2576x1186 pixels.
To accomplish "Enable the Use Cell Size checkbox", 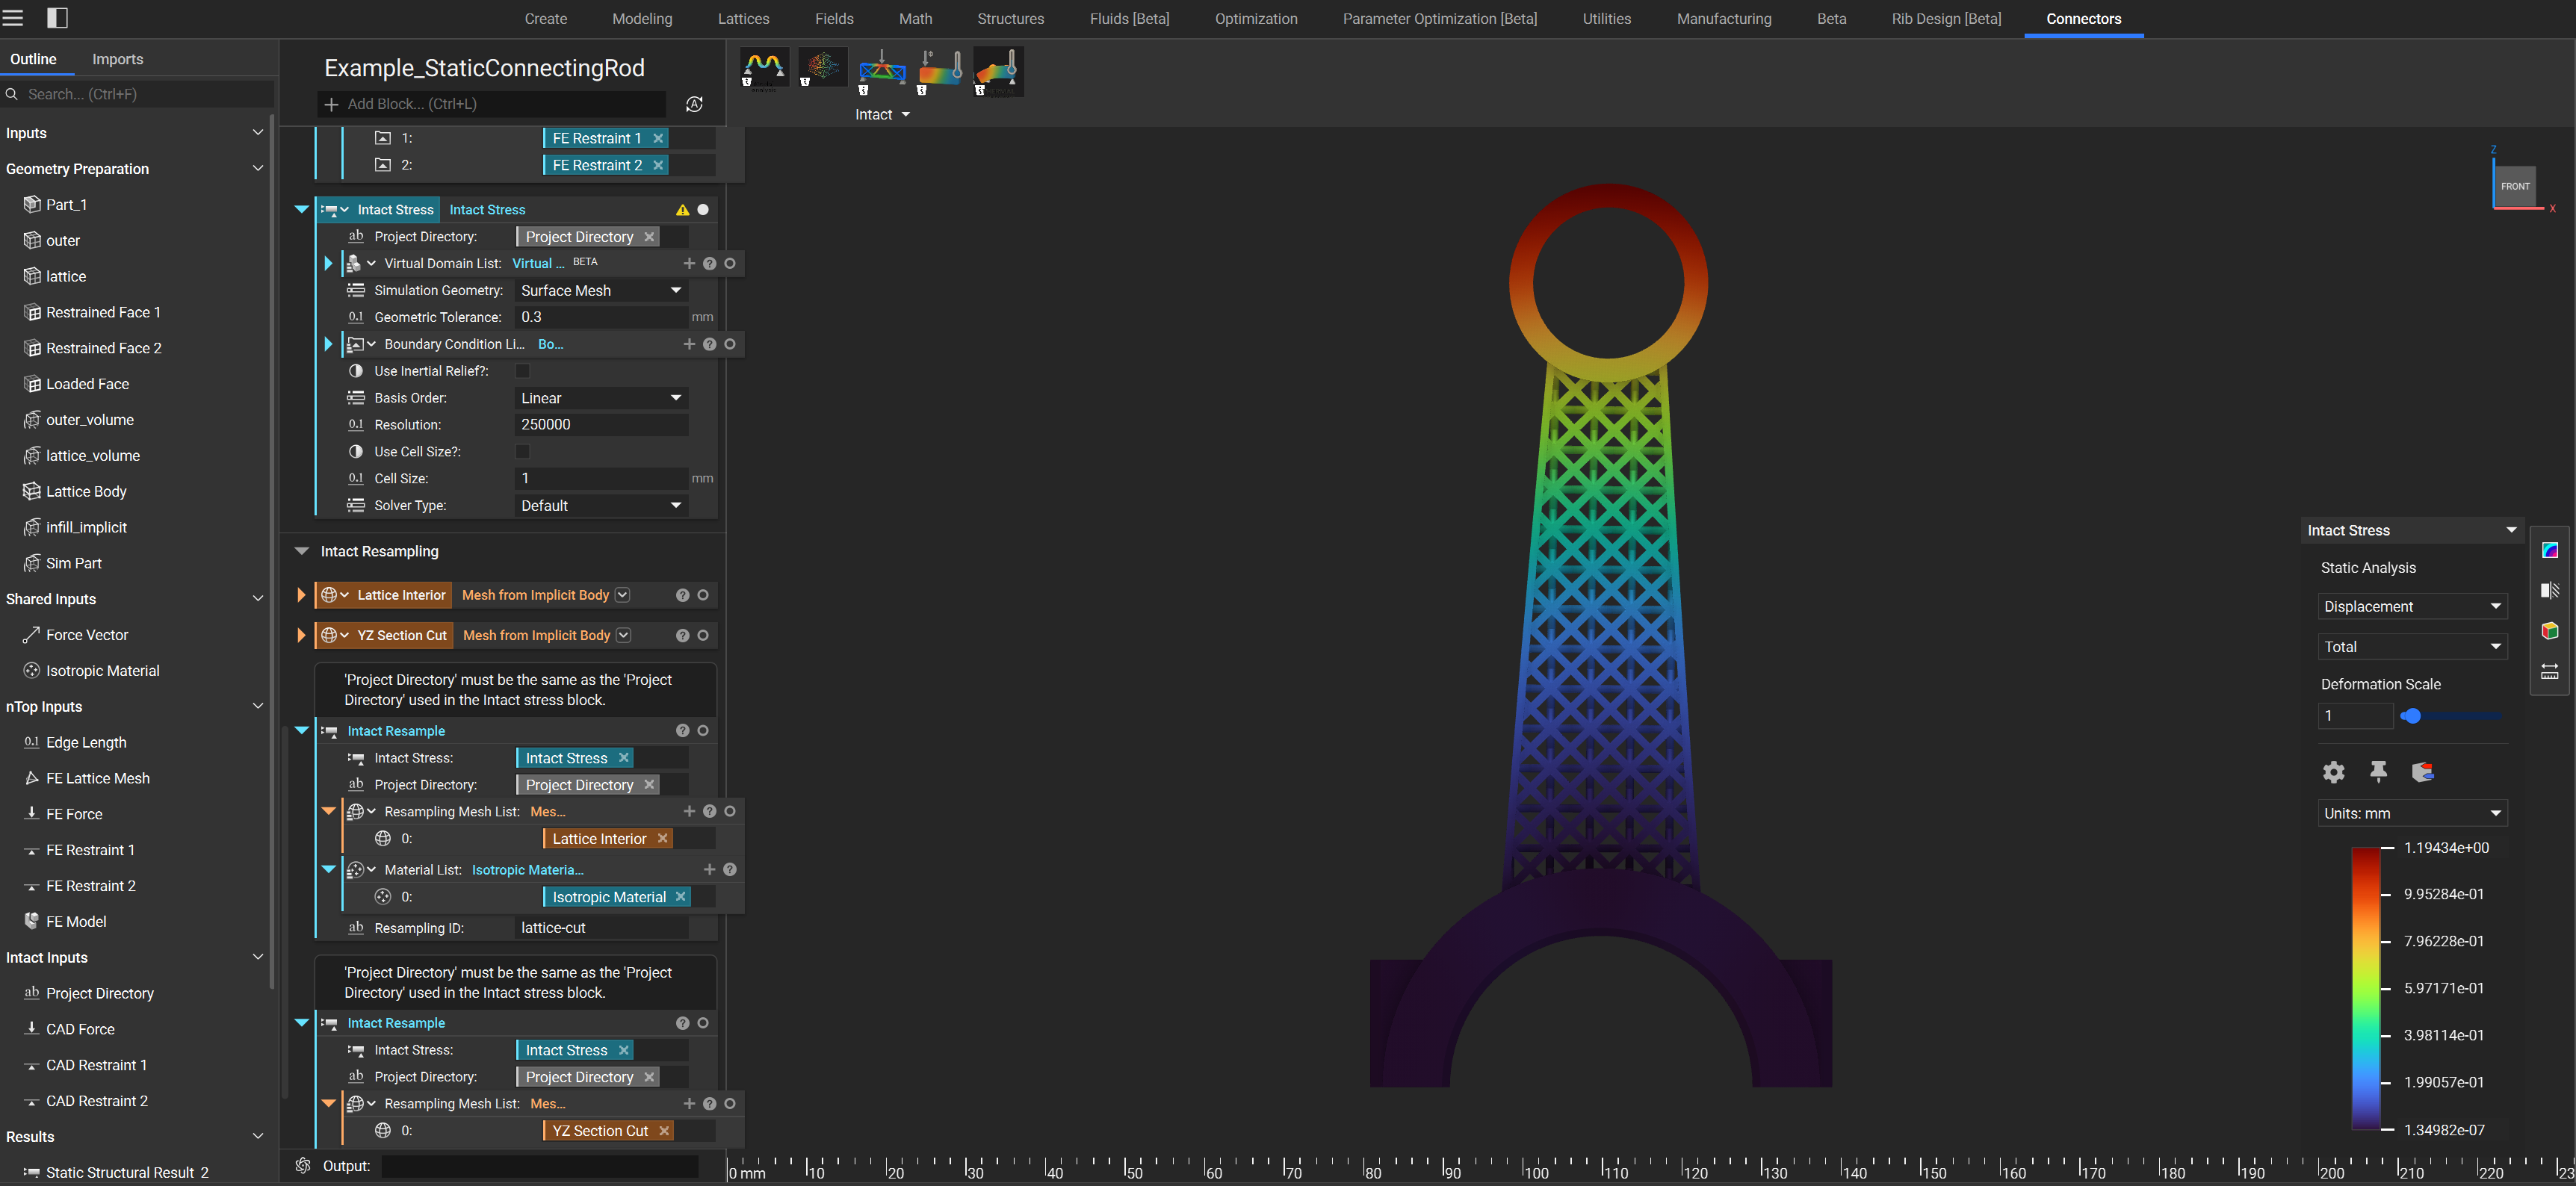I will [522, 452].
